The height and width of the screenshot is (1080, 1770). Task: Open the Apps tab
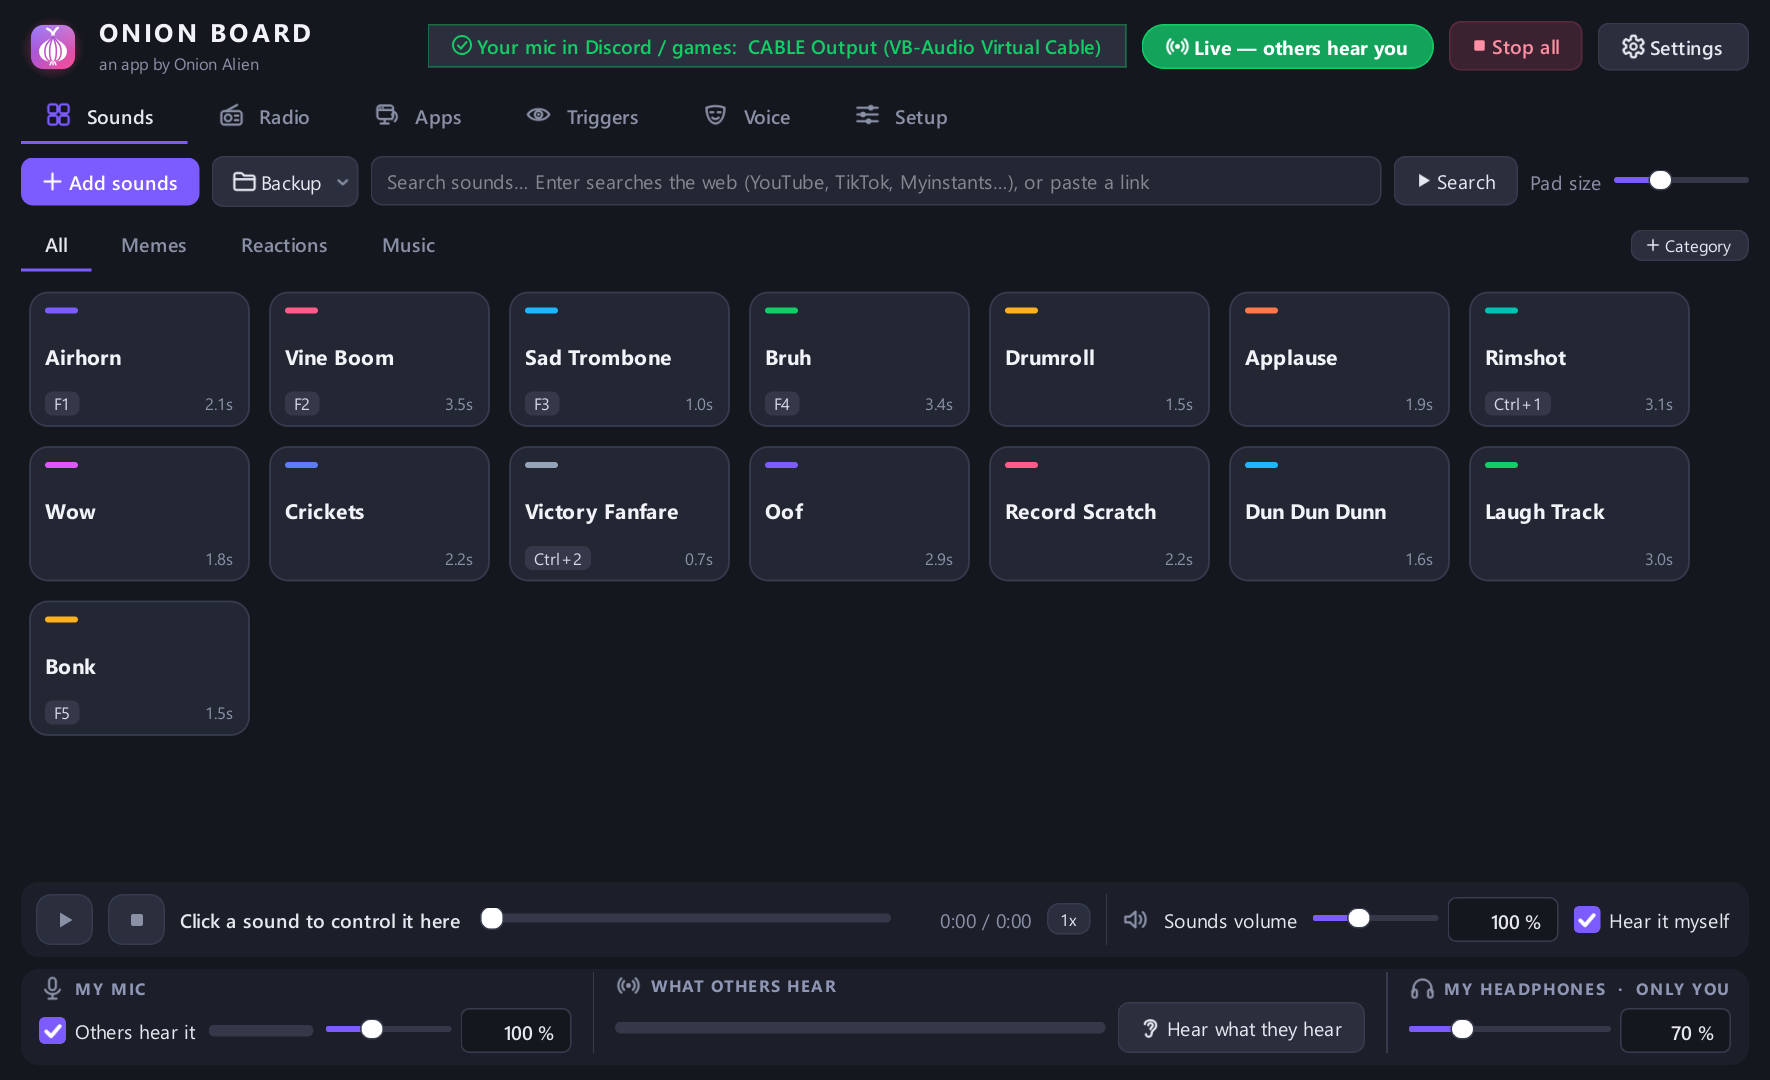click(418, 117)
